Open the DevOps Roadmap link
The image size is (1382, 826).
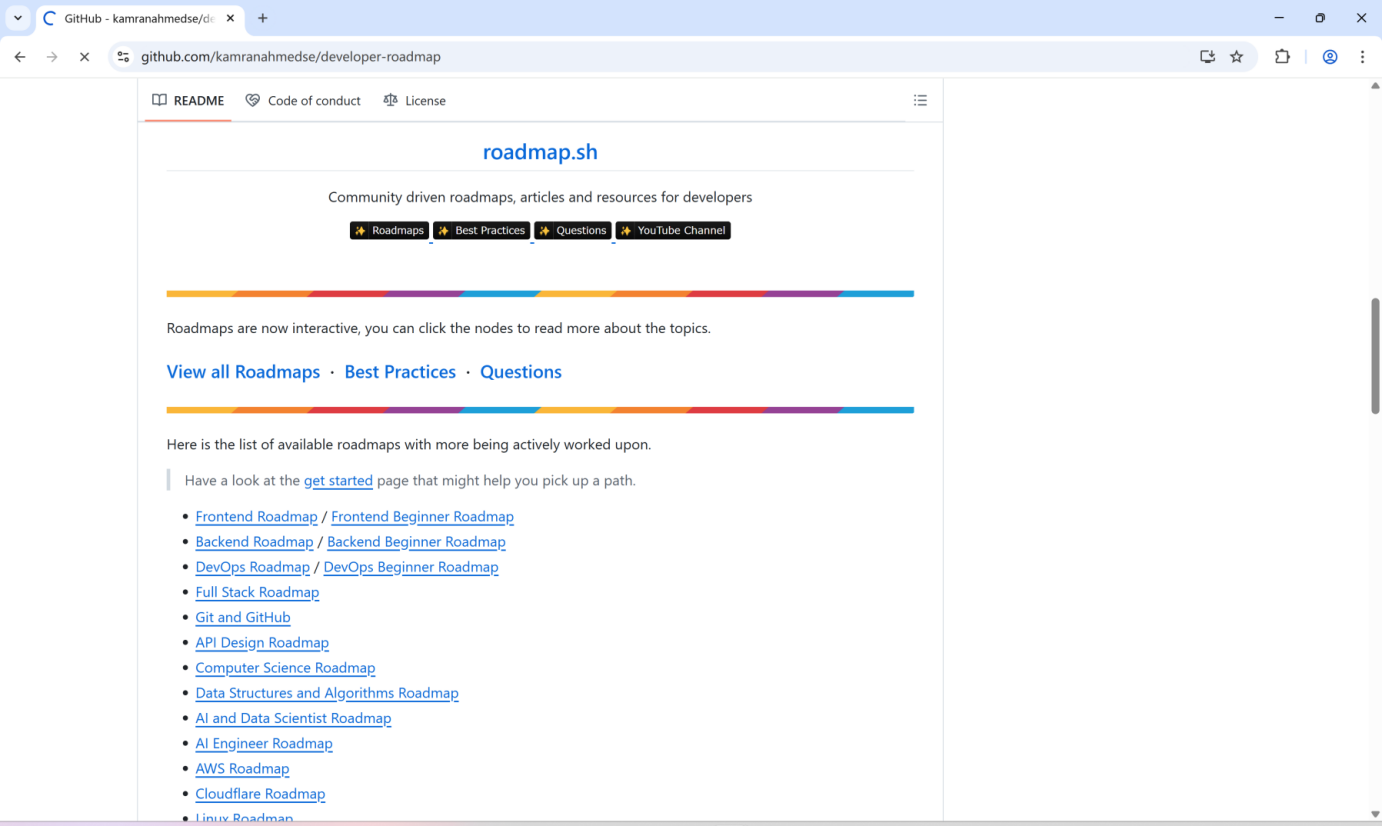252,567
